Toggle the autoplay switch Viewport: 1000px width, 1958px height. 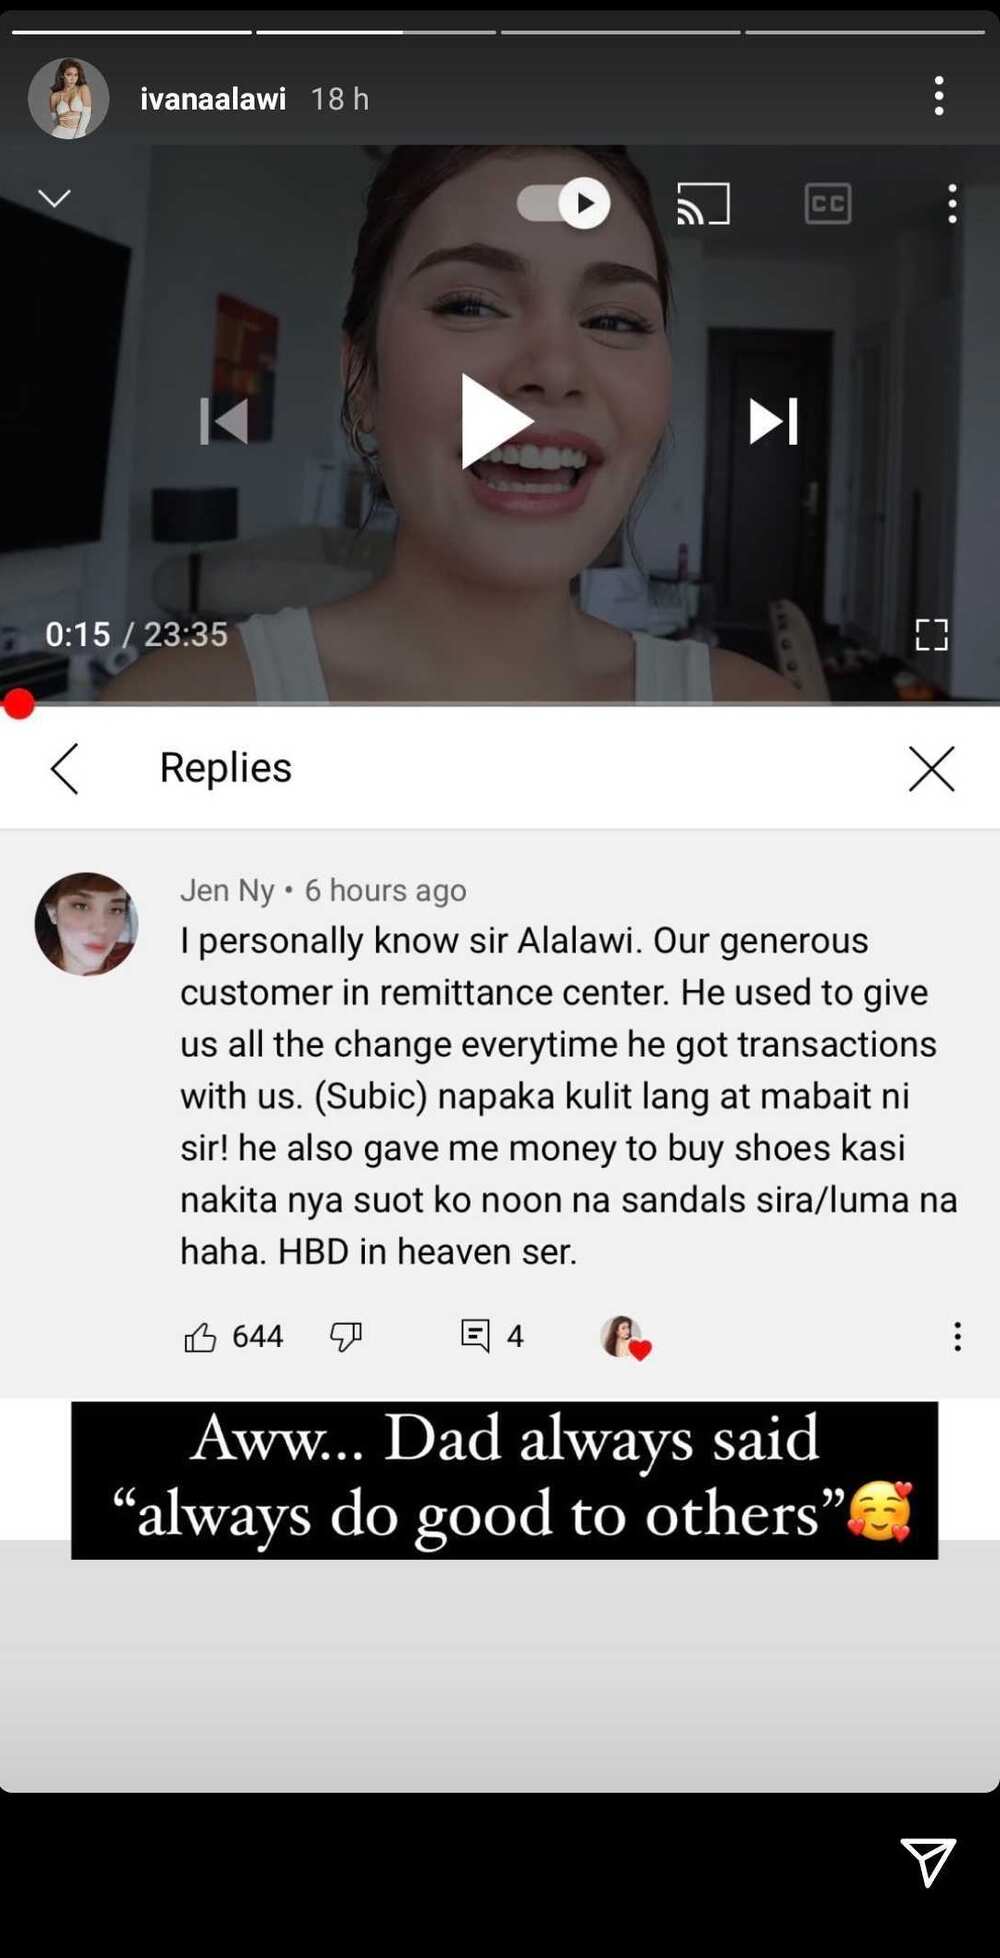point(563,204)
